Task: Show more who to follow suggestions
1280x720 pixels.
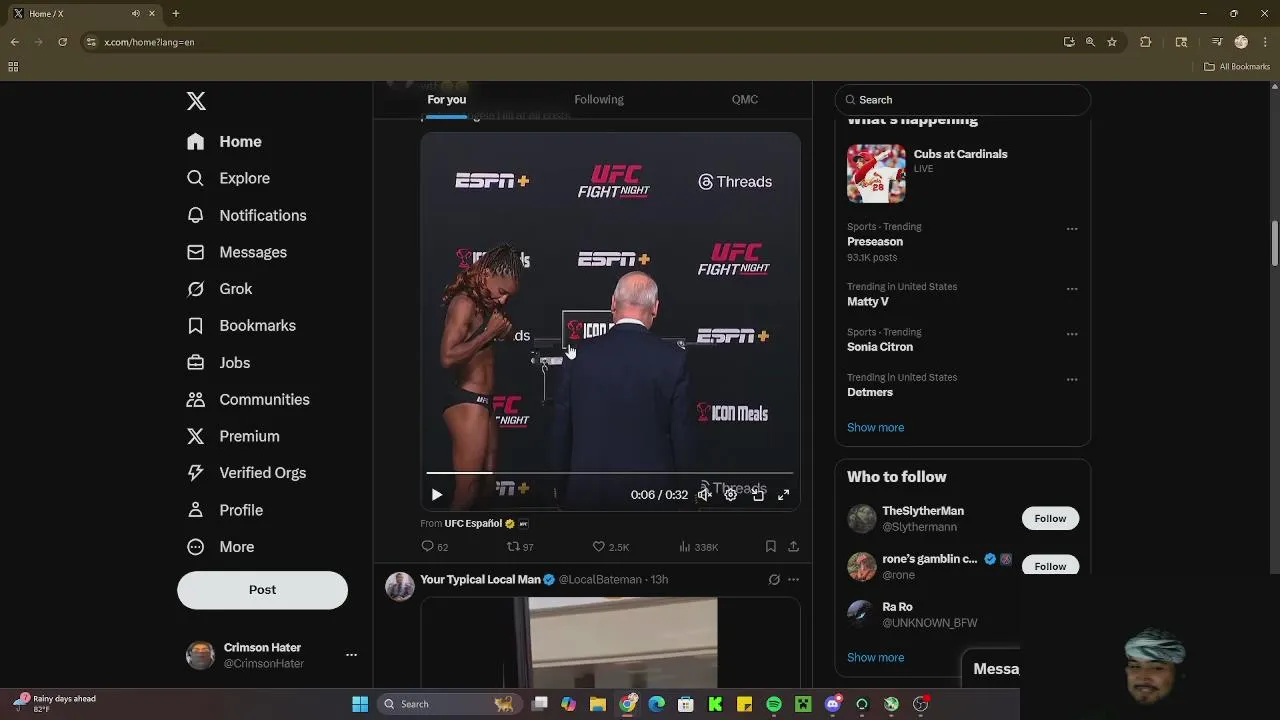Action: coord(875,658)
